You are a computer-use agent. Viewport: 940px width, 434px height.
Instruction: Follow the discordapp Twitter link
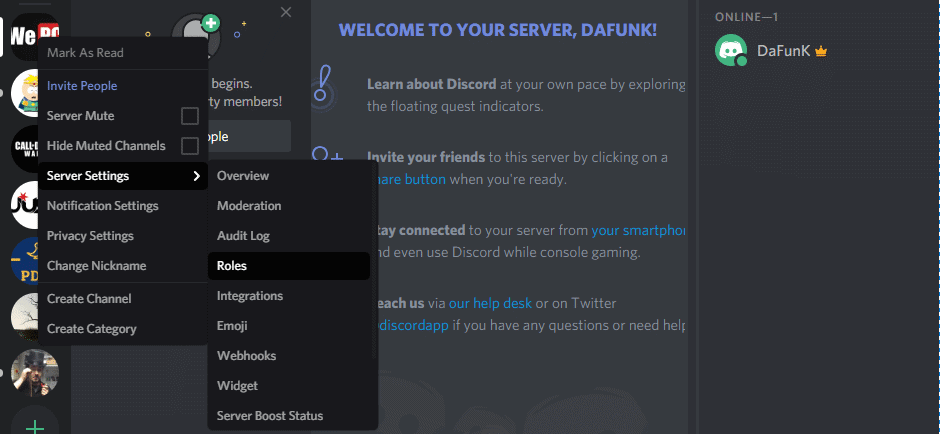[x=413, y=326]
